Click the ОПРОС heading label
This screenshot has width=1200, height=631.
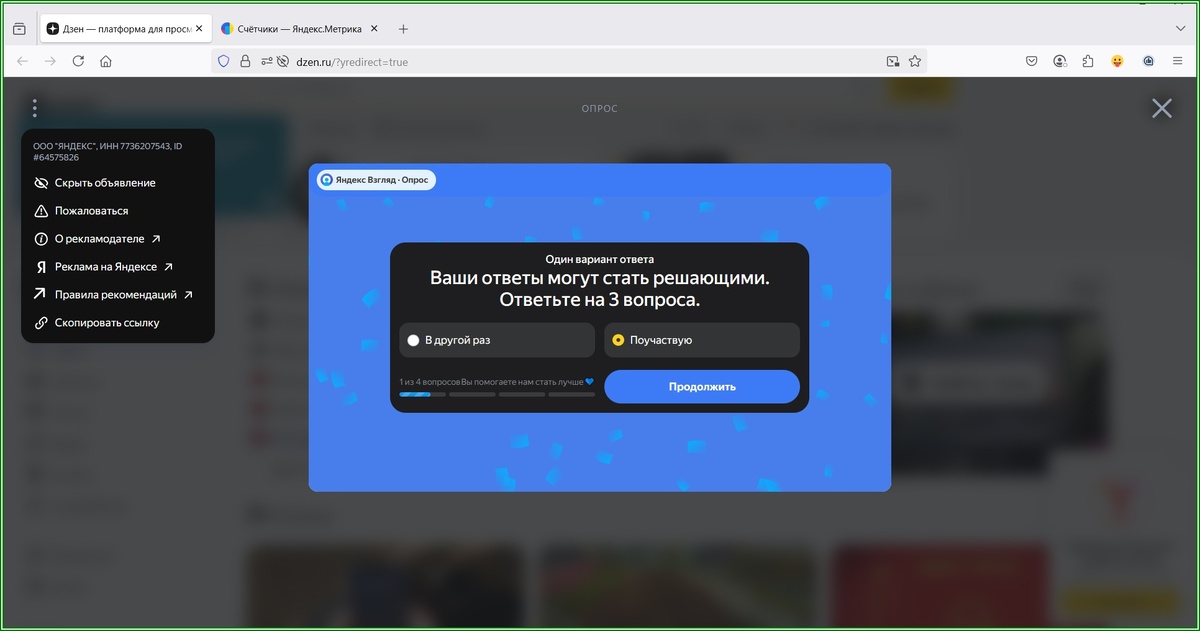600,108
